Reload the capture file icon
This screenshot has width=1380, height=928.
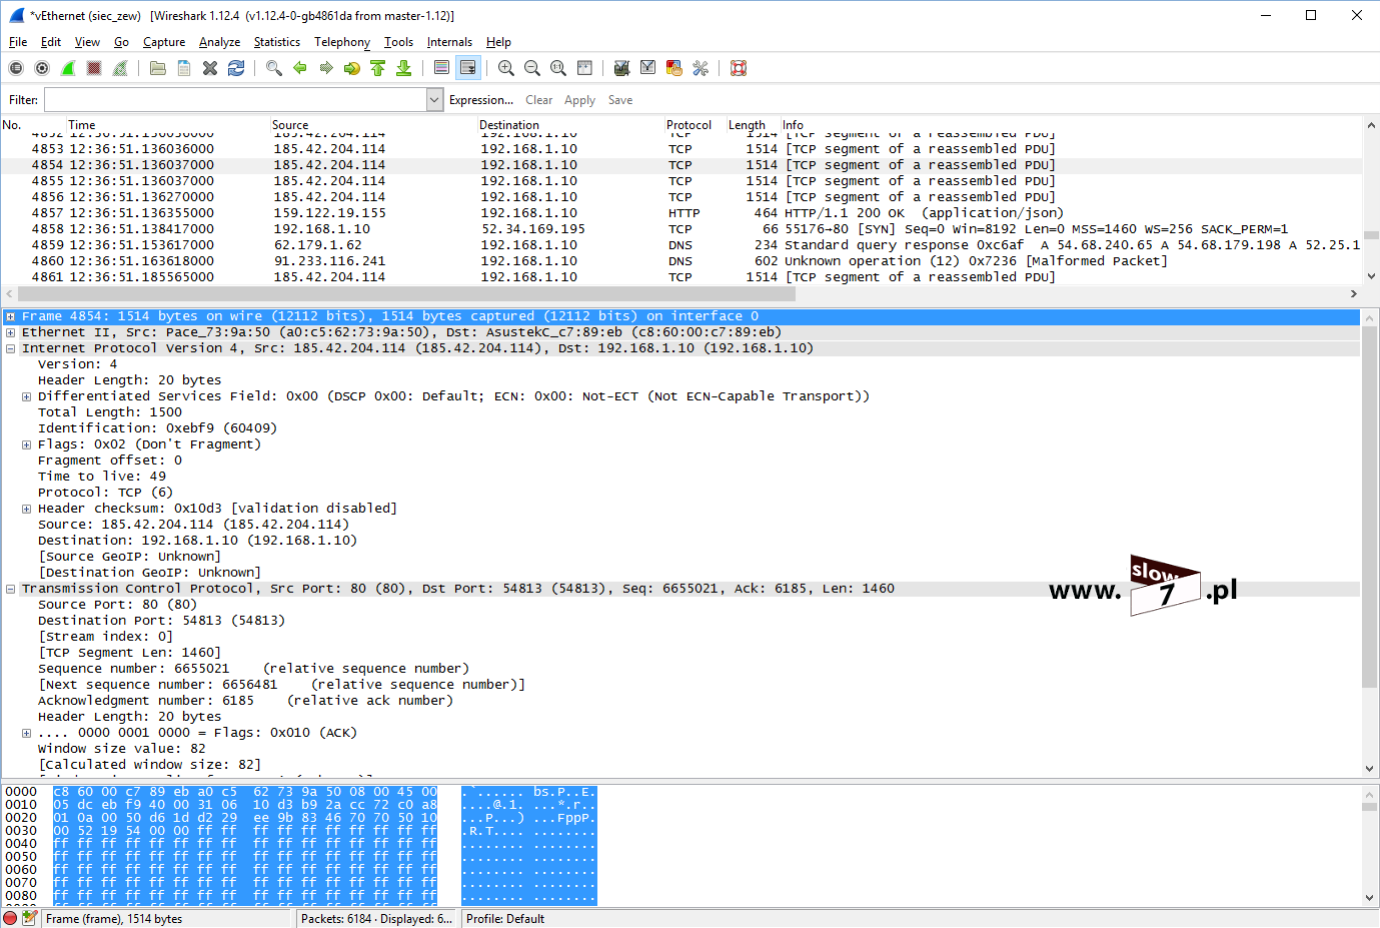236,68
